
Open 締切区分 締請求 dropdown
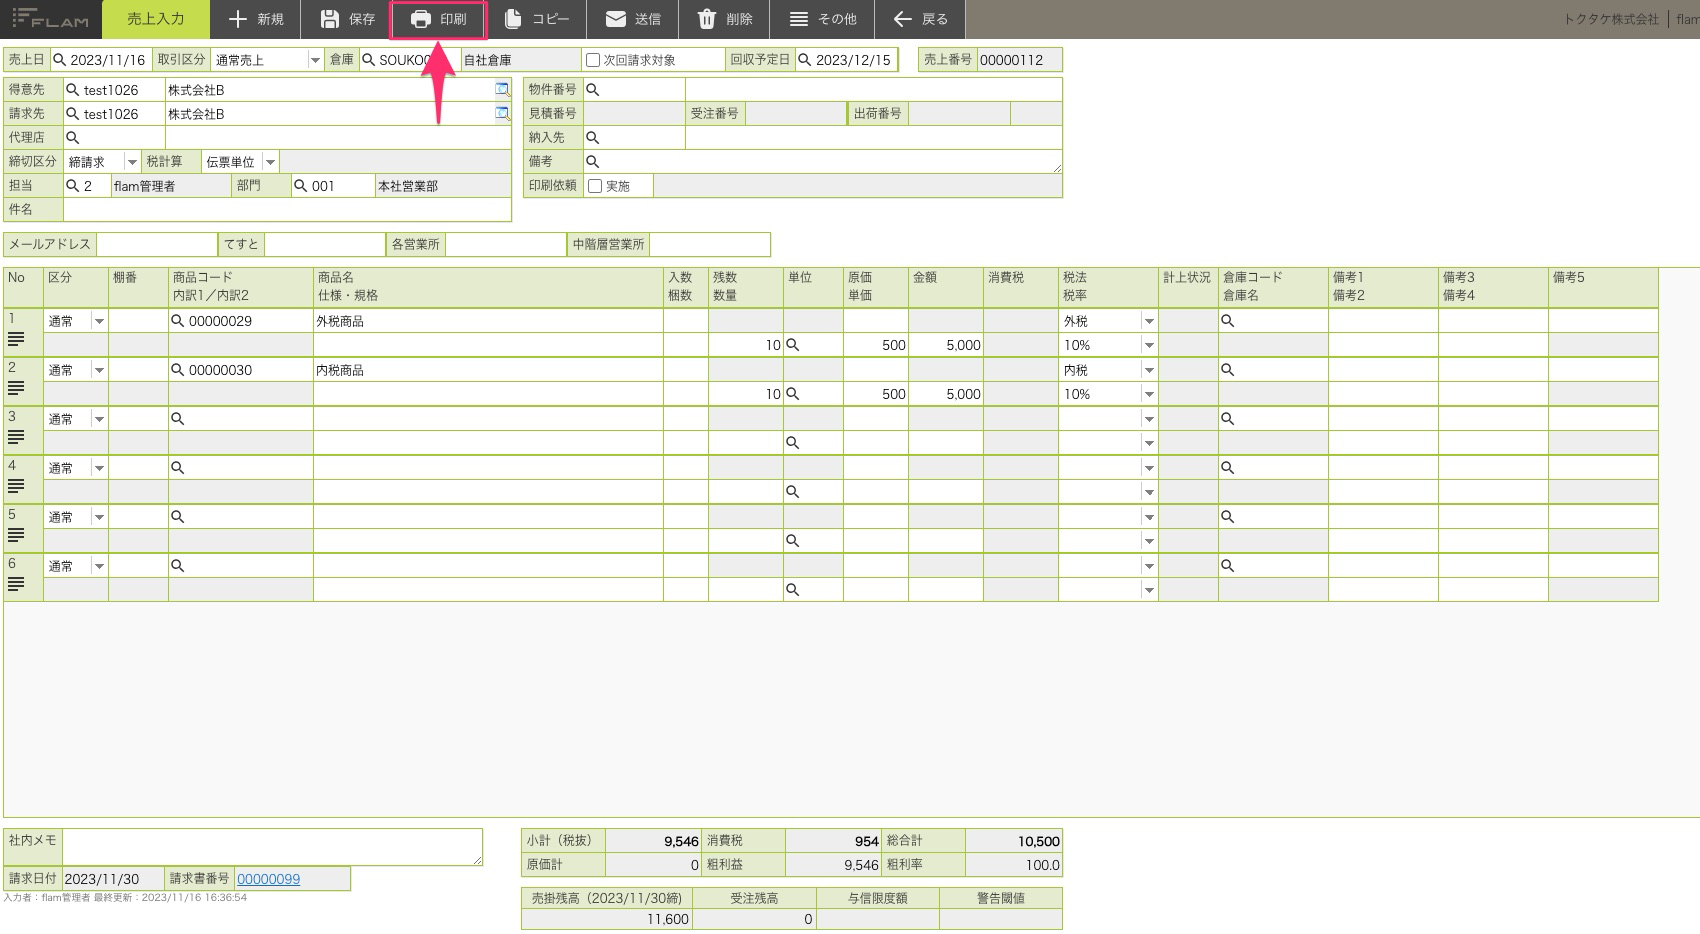point(132,162)
